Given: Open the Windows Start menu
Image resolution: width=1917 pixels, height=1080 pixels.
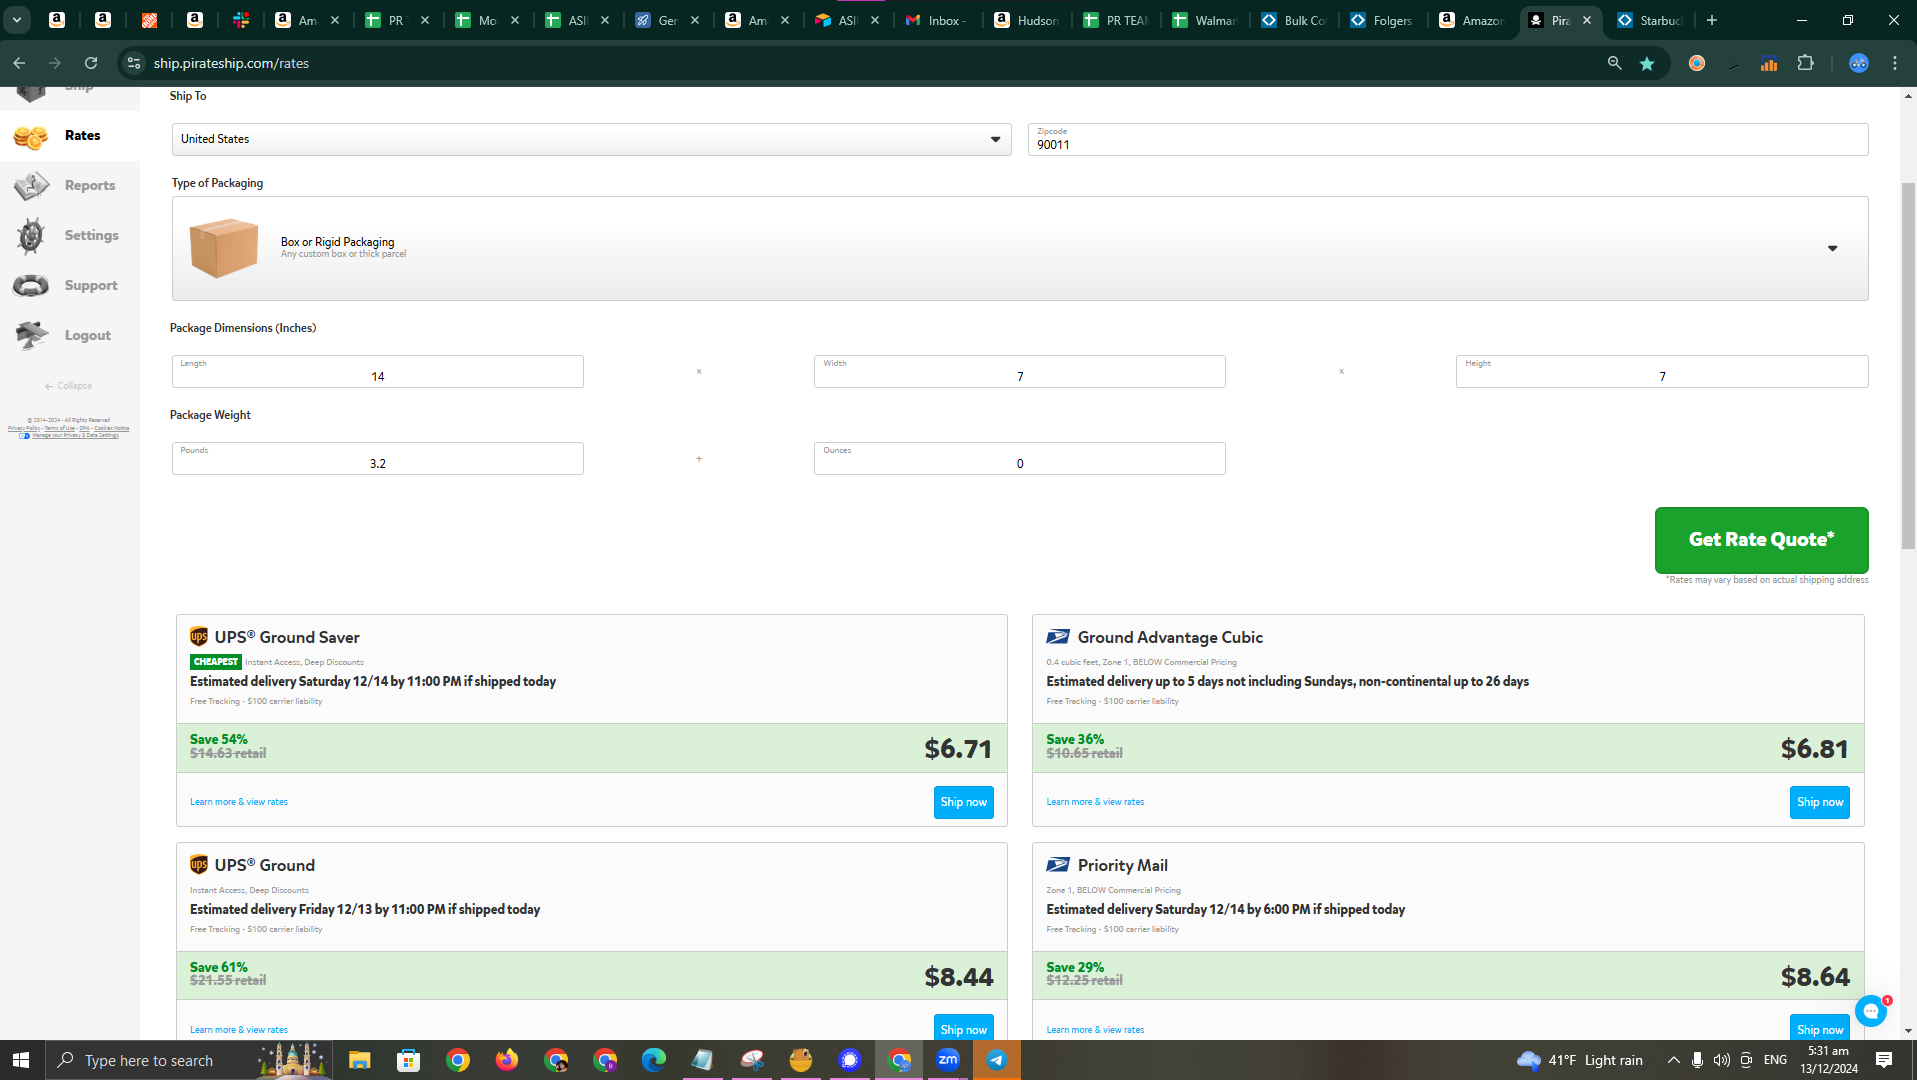Looking at the screenshot, I should click(x=21, y=1060).
